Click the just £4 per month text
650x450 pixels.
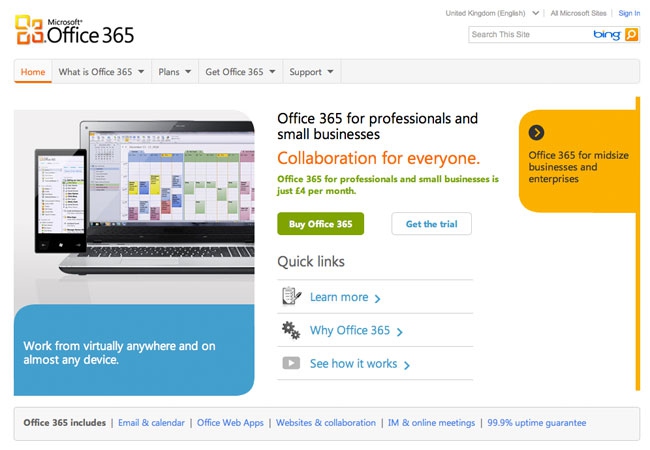(317, 191)
